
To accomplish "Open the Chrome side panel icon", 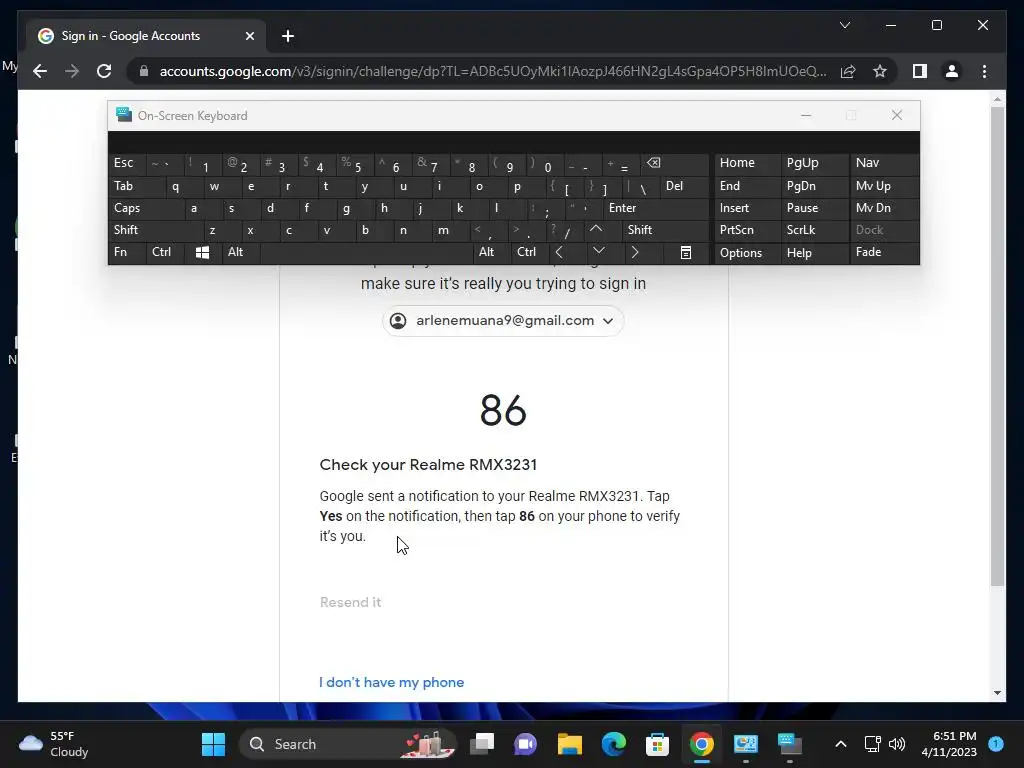I will [920, 71].
